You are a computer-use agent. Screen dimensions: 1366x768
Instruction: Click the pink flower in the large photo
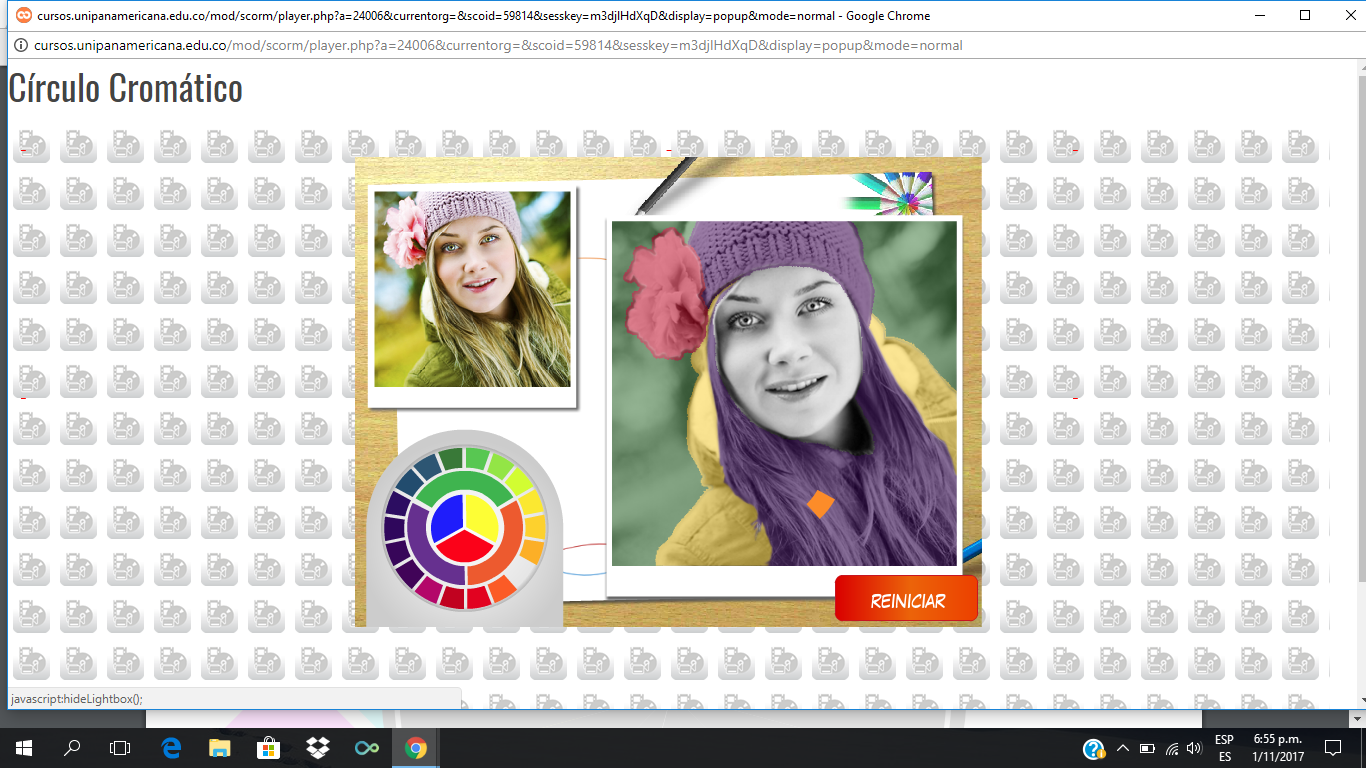tap(666, 296)
